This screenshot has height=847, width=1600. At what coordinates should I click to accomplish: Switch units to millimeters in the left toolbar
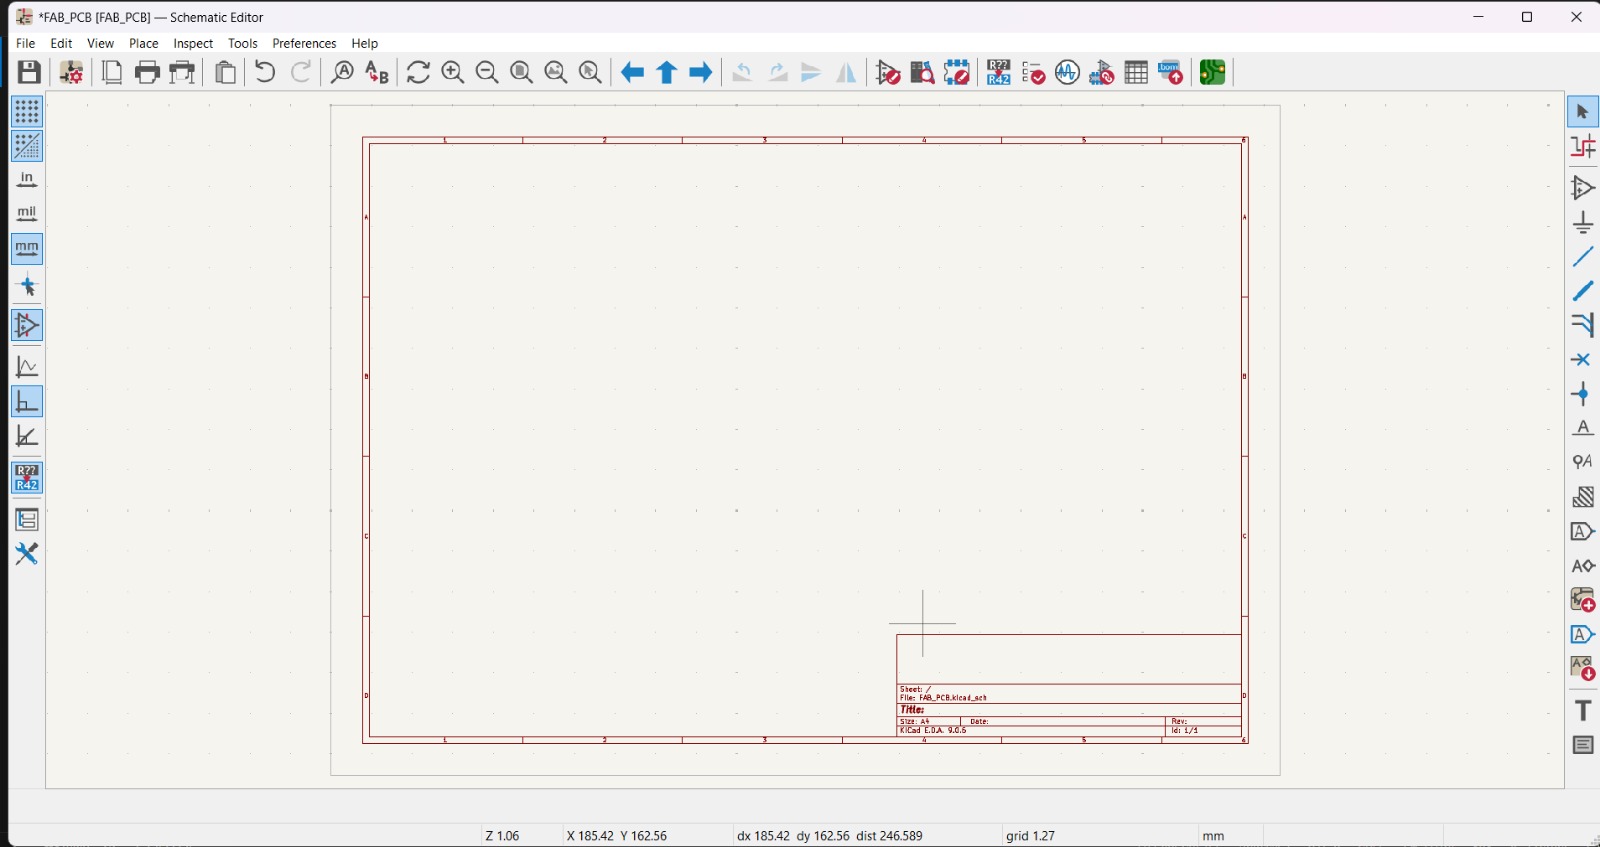[x=27, y=249]
